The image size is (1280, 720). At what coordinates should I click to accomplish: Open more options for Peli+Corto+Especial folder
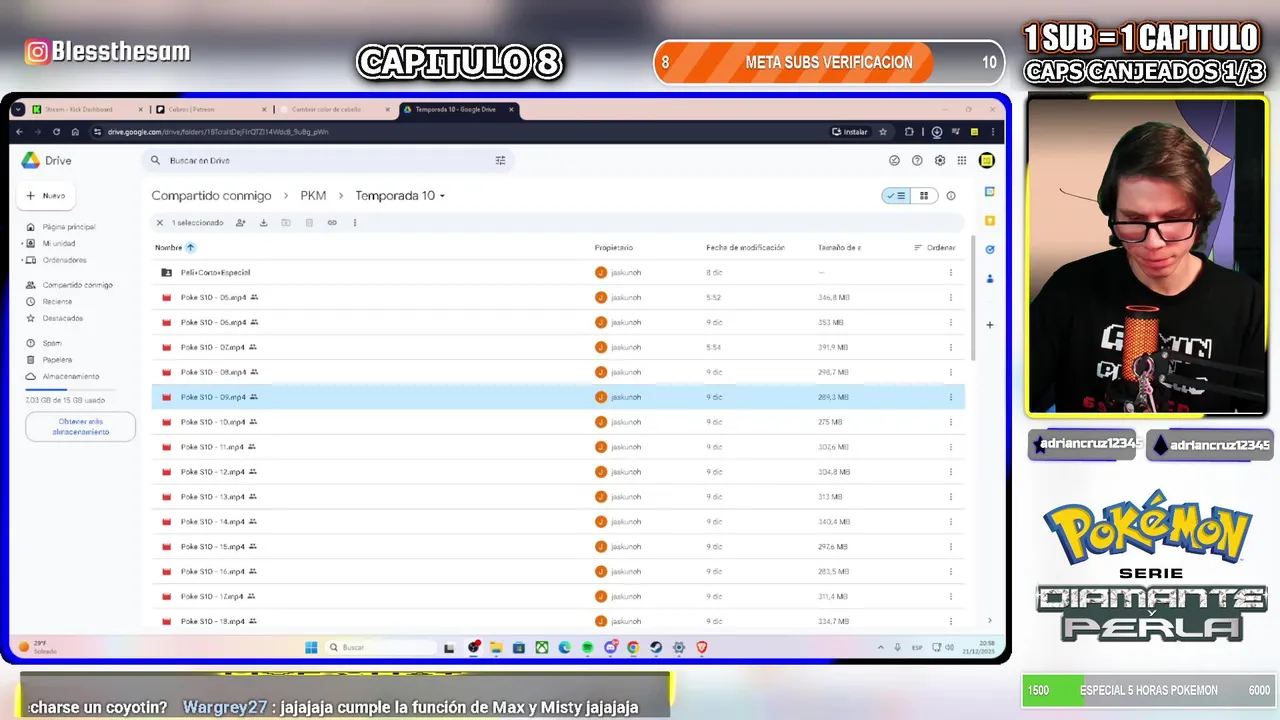(x=950, y=273)
